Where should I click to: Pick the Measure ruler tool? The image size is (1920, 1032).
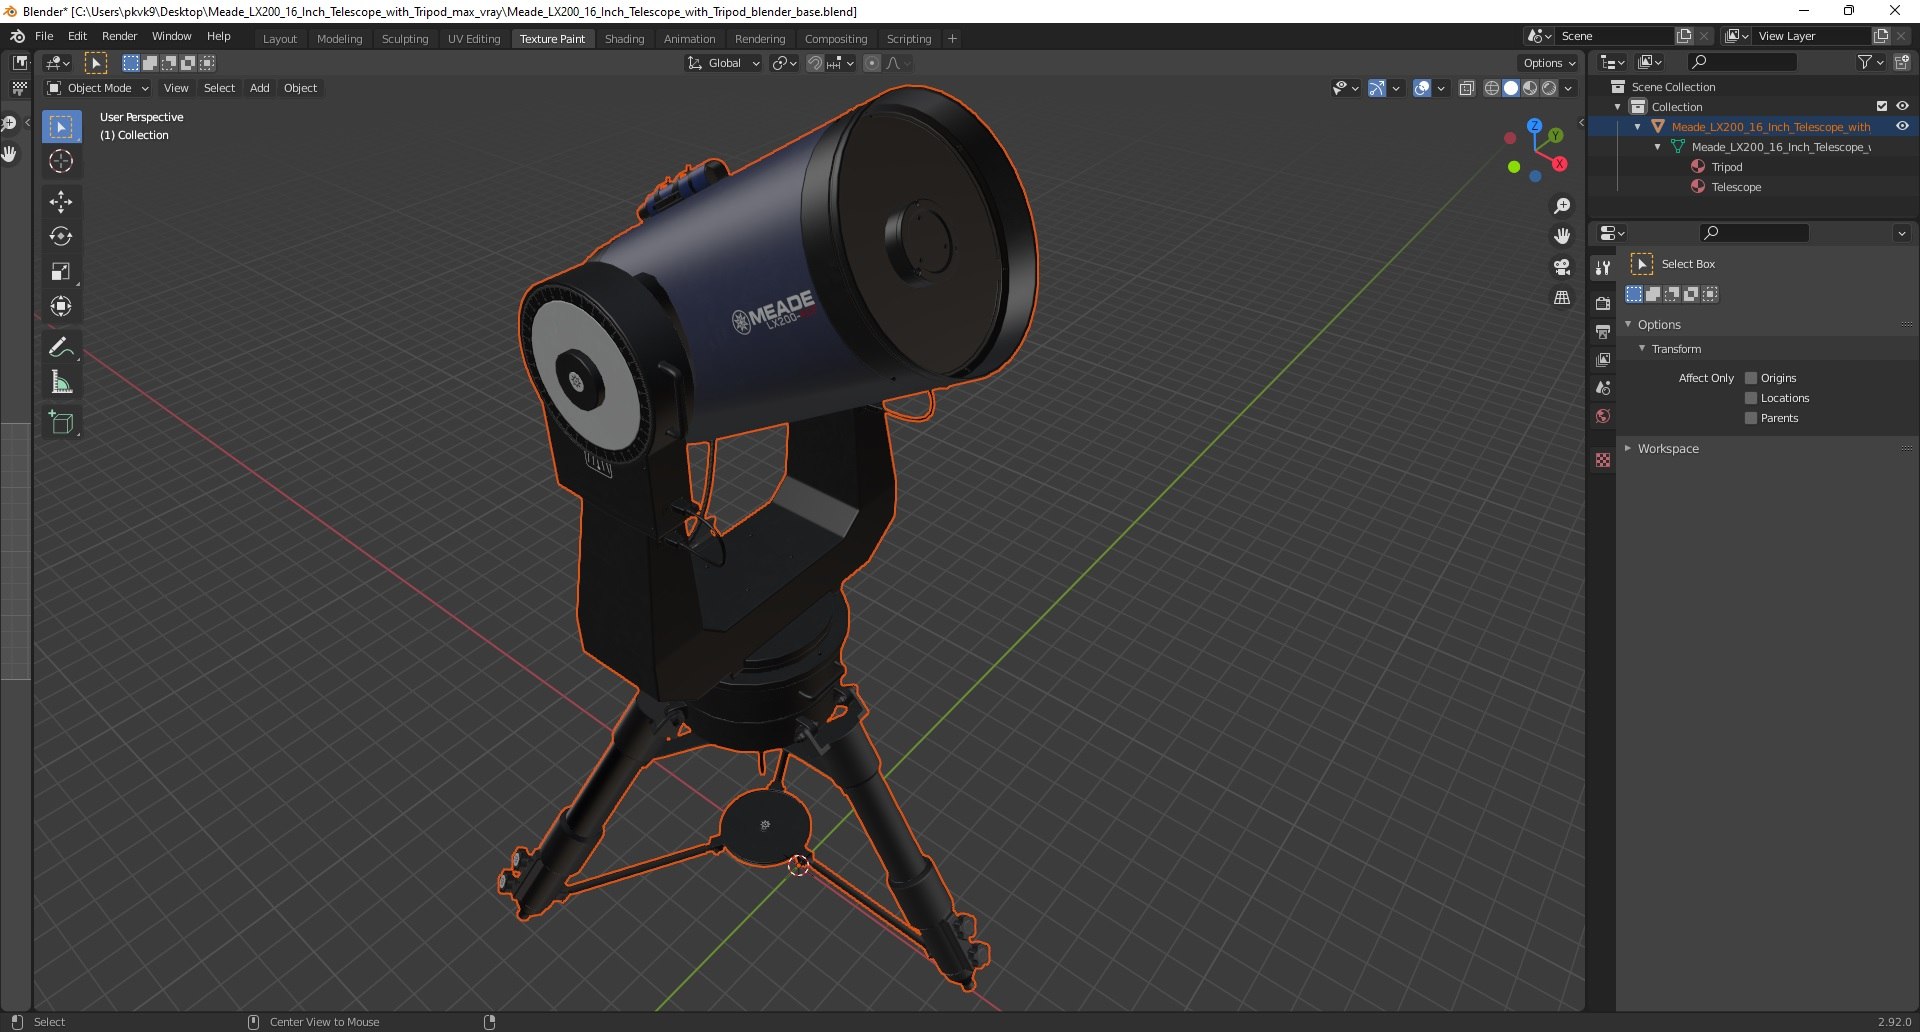pyautogui.click(x=61, y=383)
